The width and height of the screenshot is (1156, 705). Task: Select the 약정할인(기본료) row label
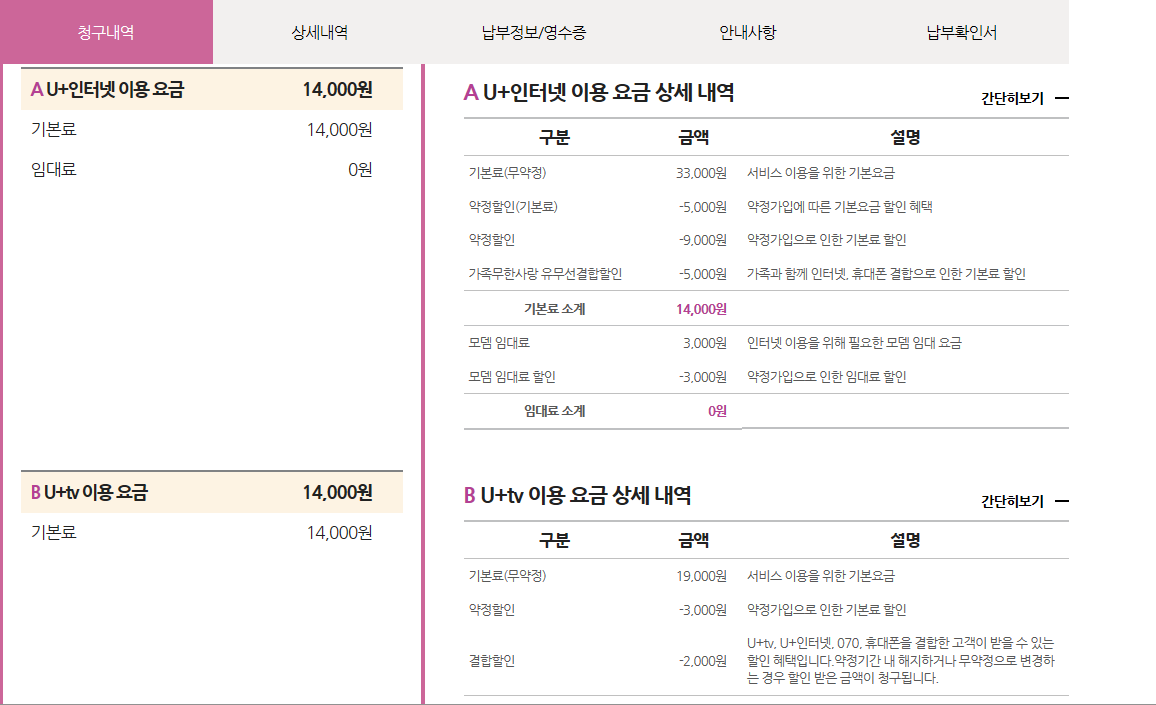coord(513,207)
